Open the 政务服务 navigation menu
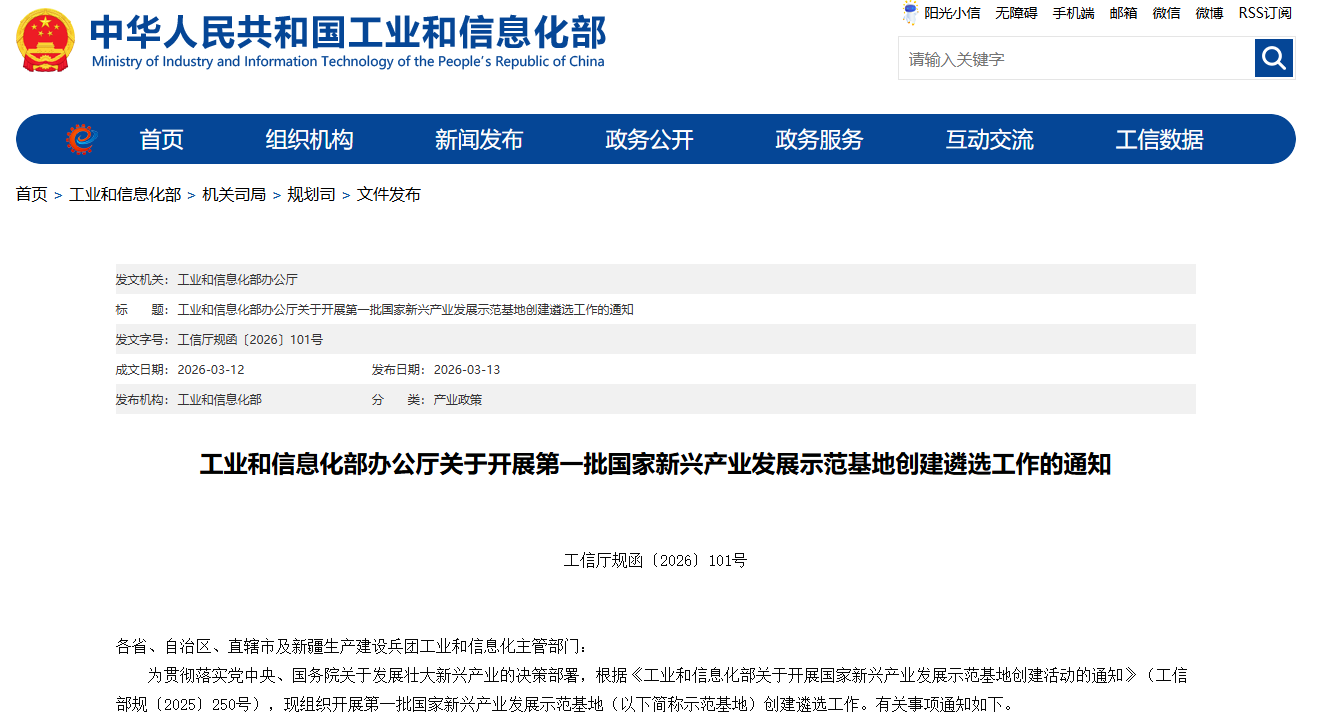The image size is (1317, 723). [x=816, y=139]
